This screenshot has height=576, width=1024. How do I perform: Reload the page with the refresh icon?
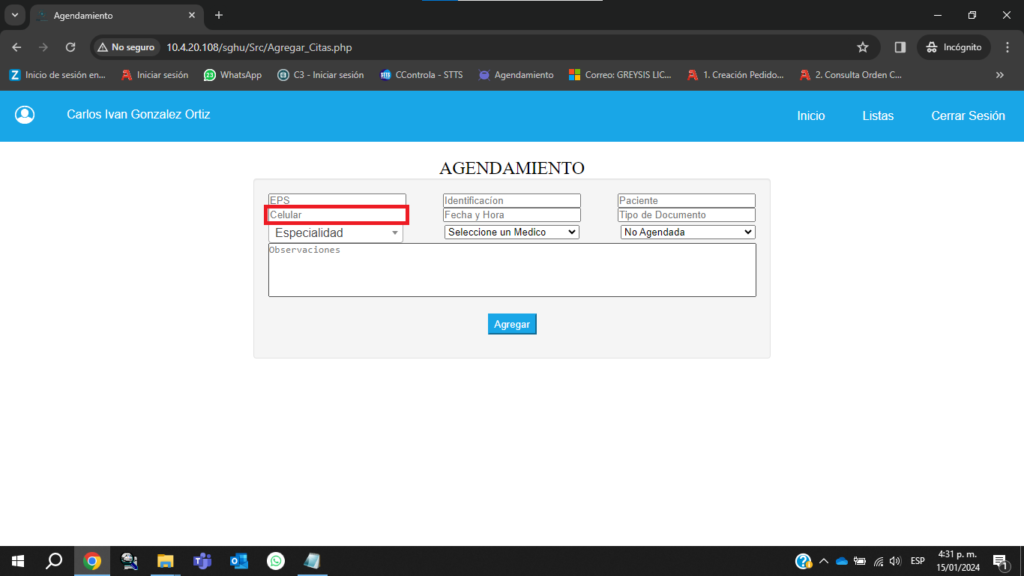(70, 47)
